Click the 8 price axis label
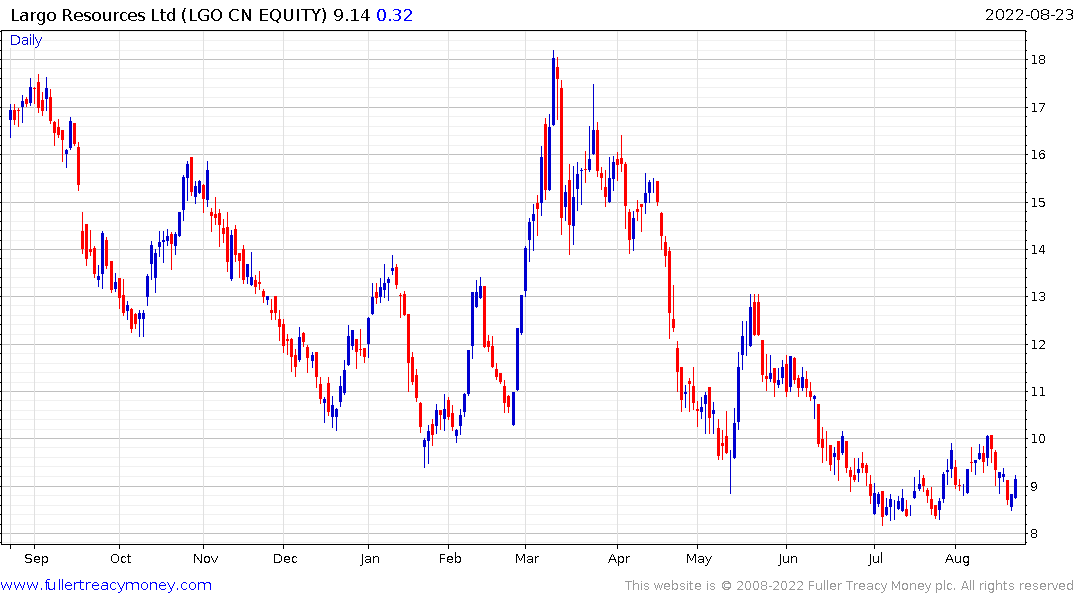The image size is (1075, 600). point(1034,533)
